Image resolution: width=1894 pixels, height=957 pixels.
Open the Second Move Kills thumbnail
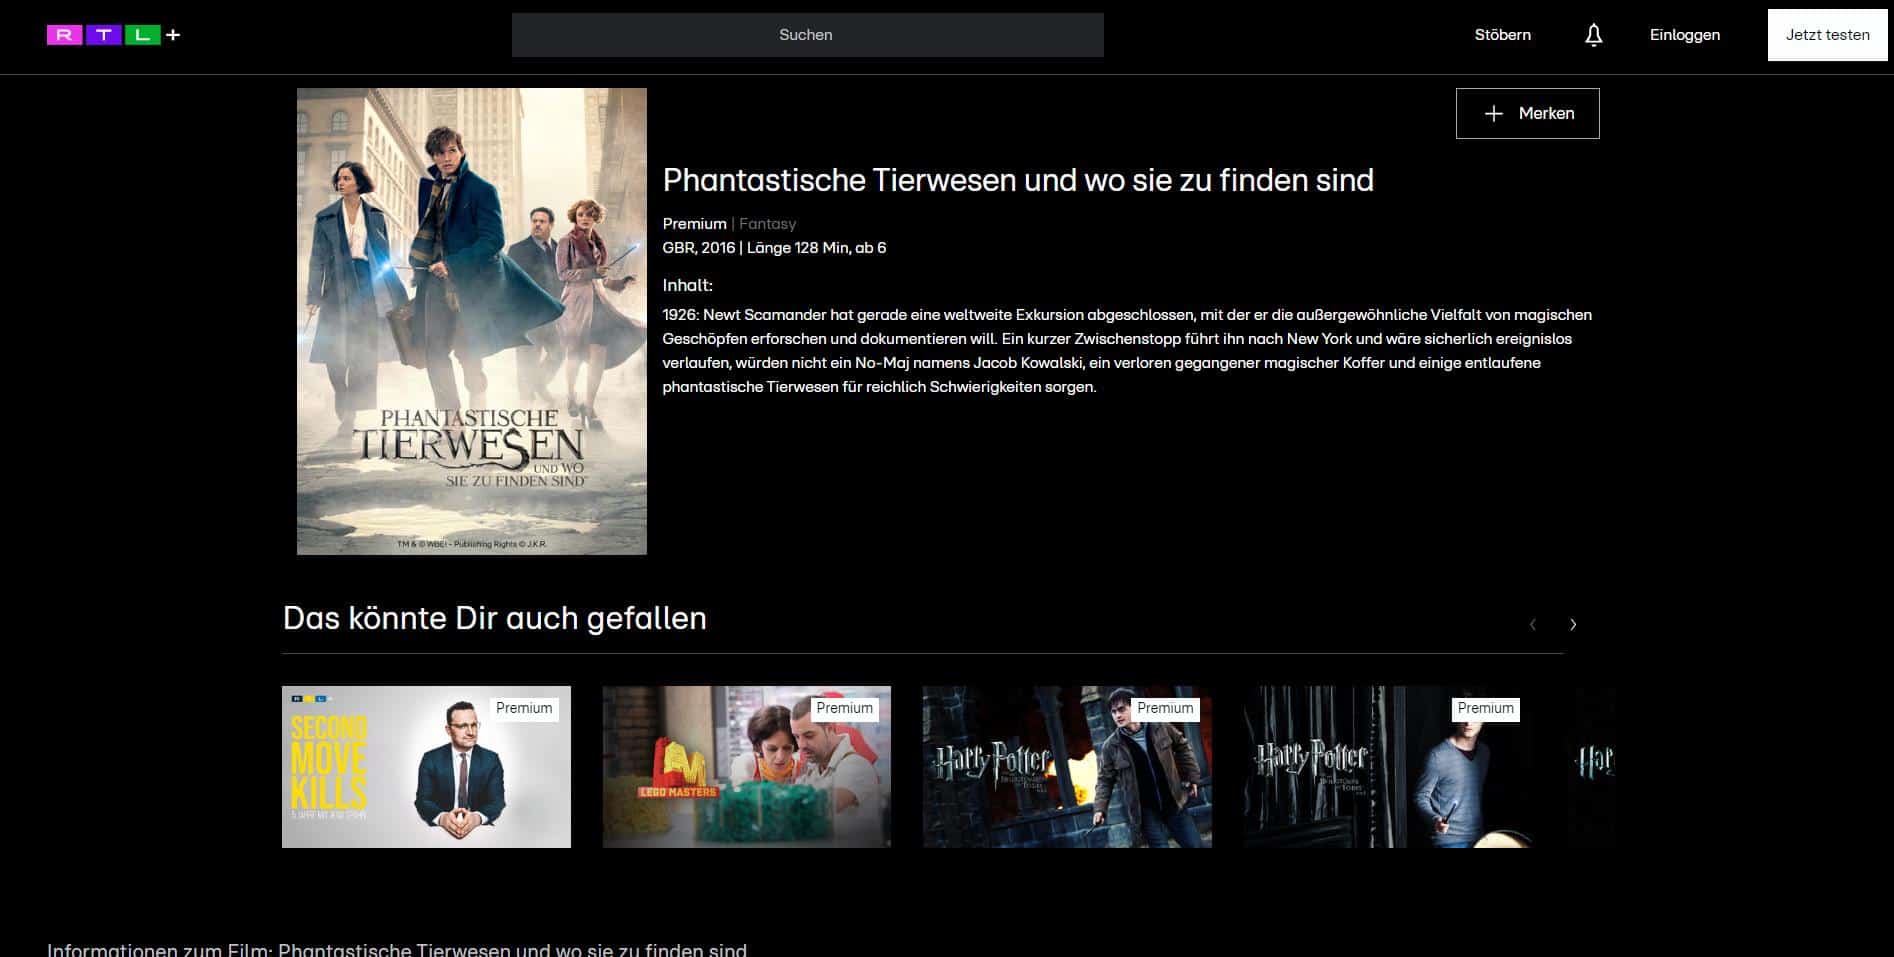pyautogui.click(x=426, y=767)
